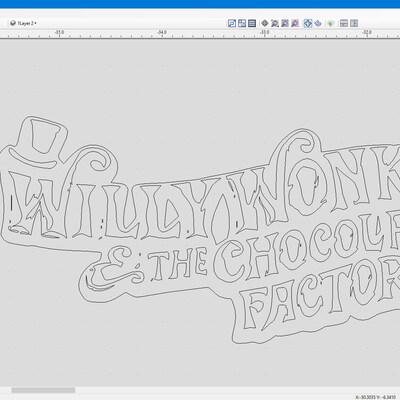
Task: Click the horizontal lines list view icon
Action: (252, 23)
